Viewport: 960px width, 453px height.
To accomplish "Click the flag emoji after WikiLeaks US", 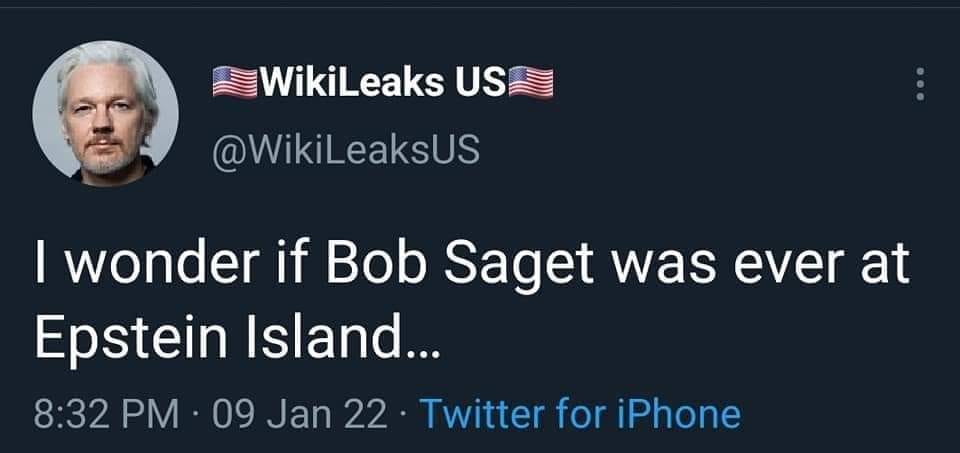I will click(x=531, y=84).
